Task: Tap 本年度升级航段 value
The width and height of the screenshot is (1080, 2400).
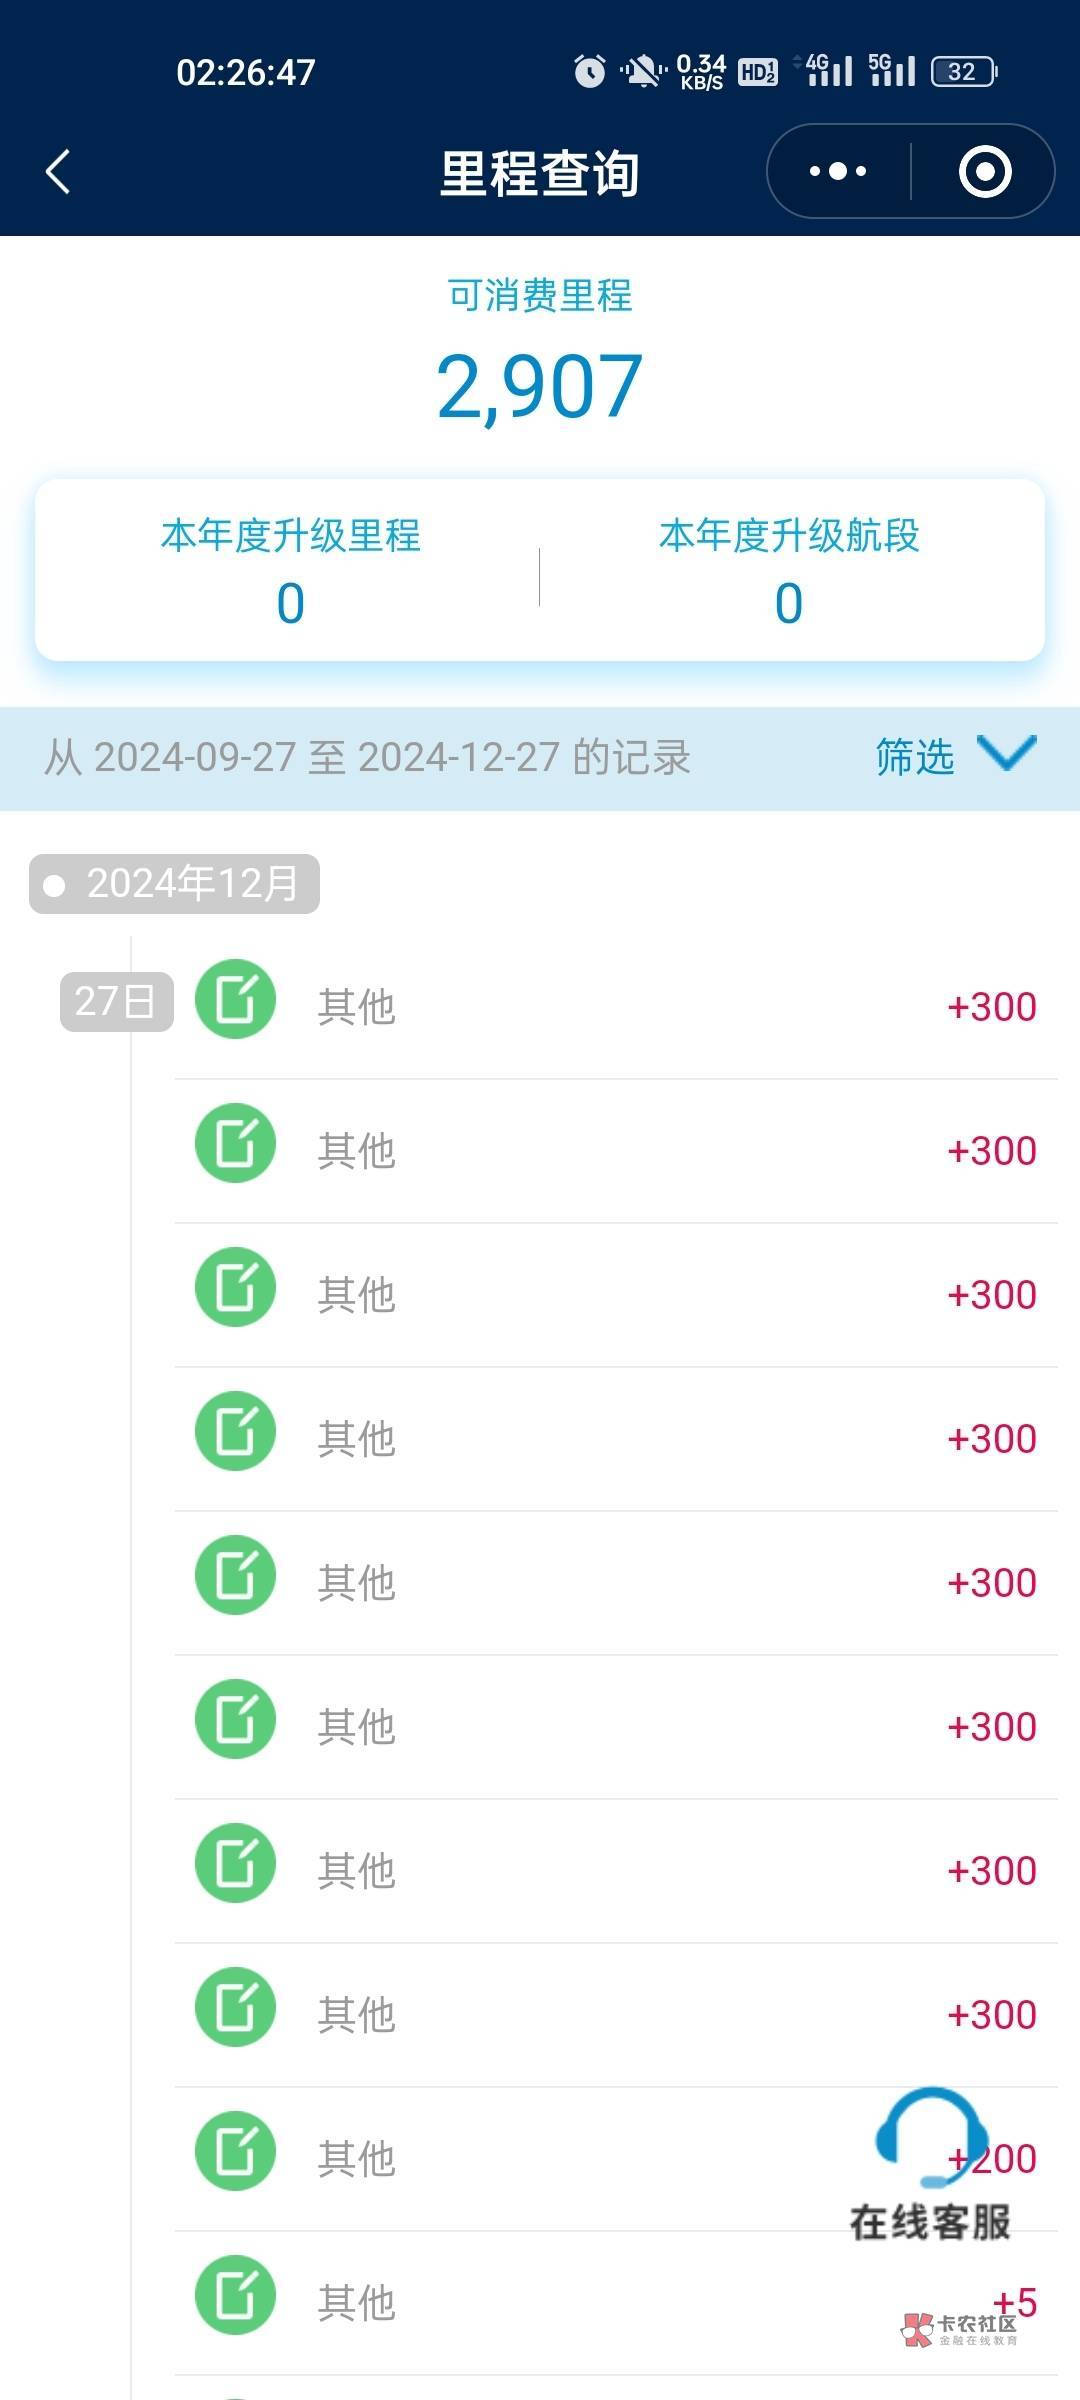Action: pos(789,604)
